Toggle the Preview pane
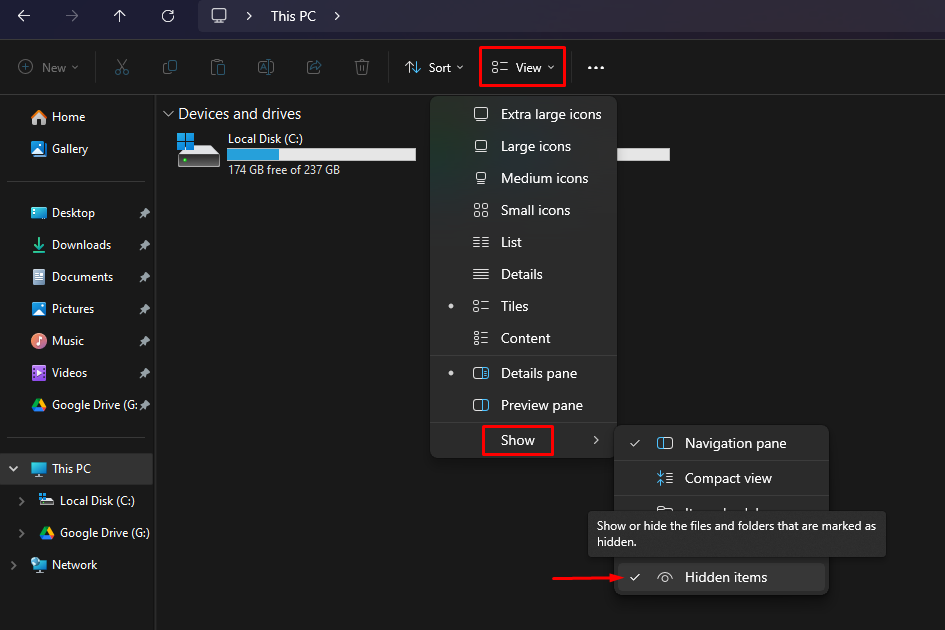The height and width of the screenshot is (630, 945). click(524, 405)
